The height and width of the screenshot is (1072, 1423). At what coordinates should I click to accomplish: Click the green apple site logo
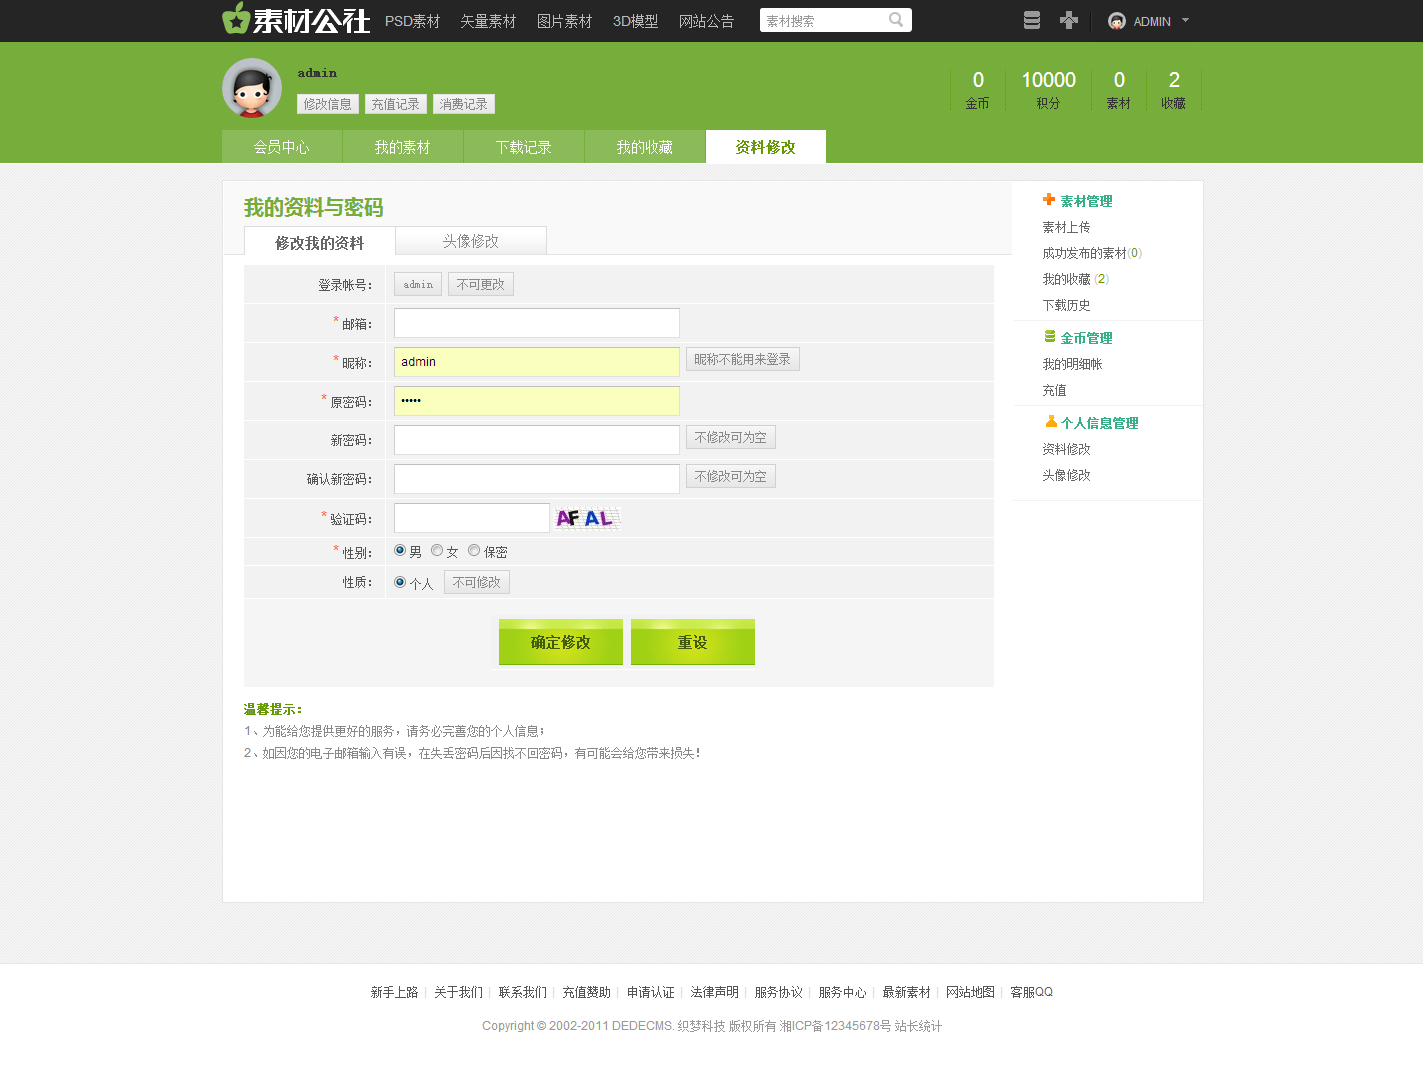click(x=236, y=19)
